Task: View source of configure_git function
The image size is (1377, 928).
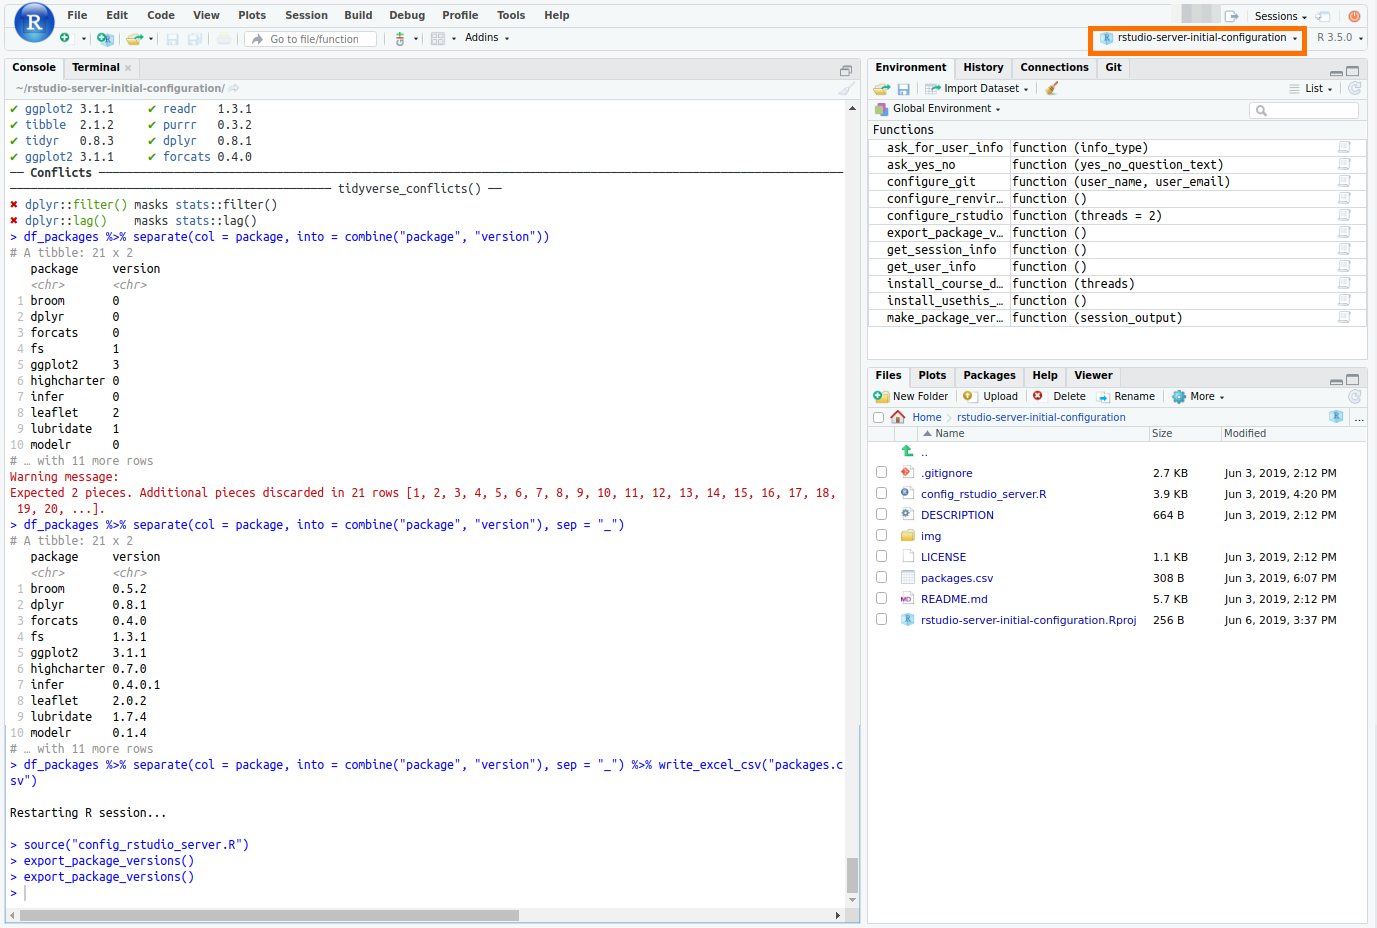Action: (1344, 181)
